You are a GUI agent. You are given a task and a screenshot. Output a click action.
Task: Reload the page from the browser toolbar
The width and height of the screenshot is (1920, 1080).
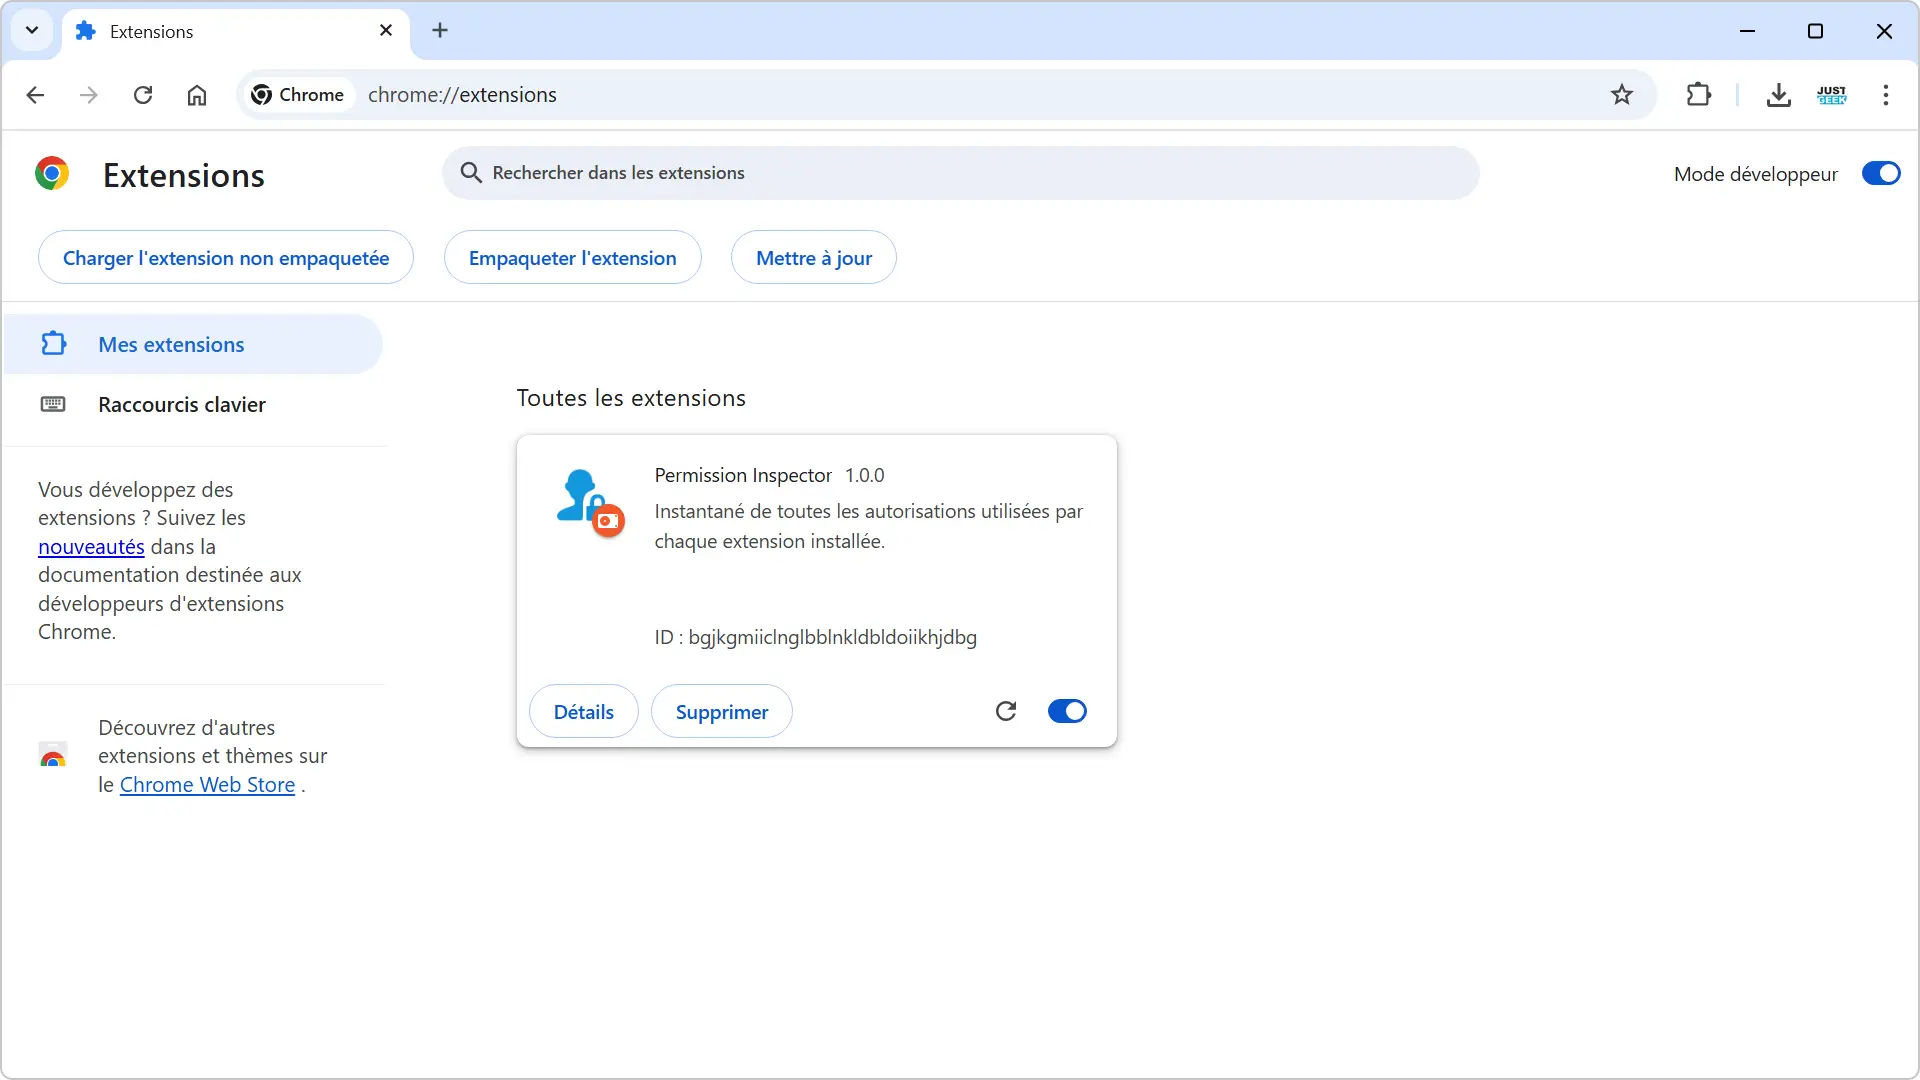click(x=143, y=95)
